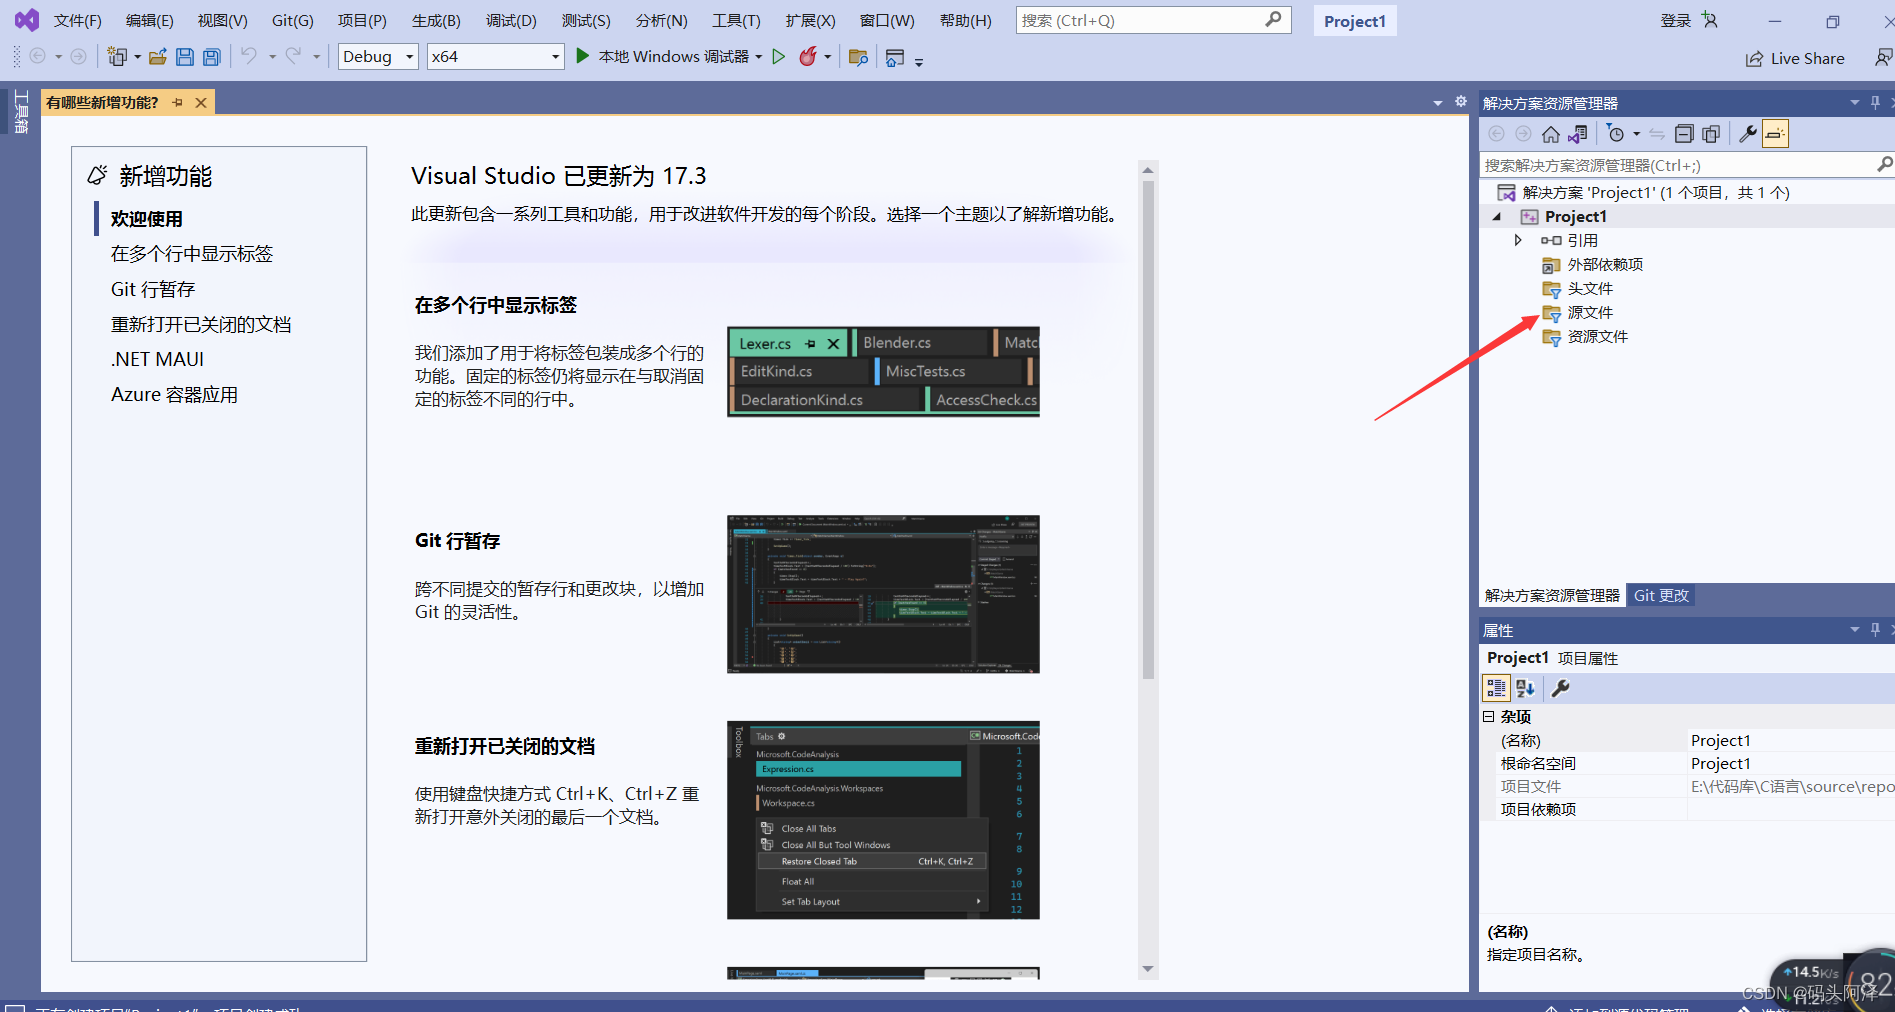
Task: Select .NET MAUI in sidebar list
Action: click(157, 359)
